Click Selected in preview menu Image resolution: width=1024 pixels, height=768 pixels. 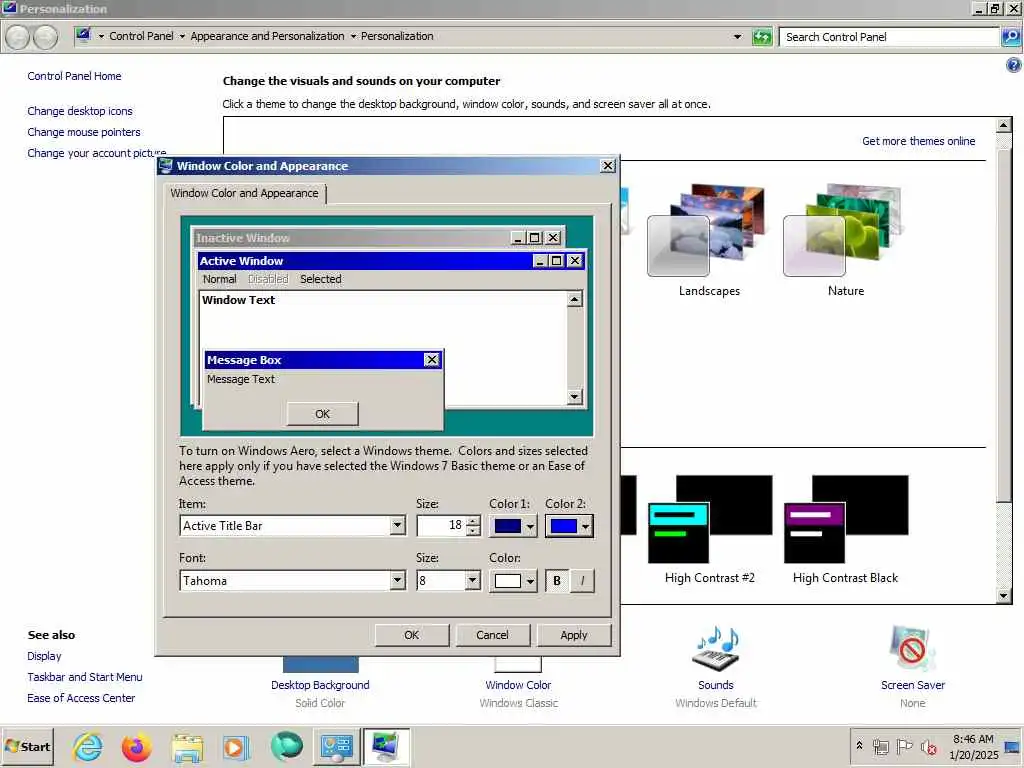click(321, 279)
